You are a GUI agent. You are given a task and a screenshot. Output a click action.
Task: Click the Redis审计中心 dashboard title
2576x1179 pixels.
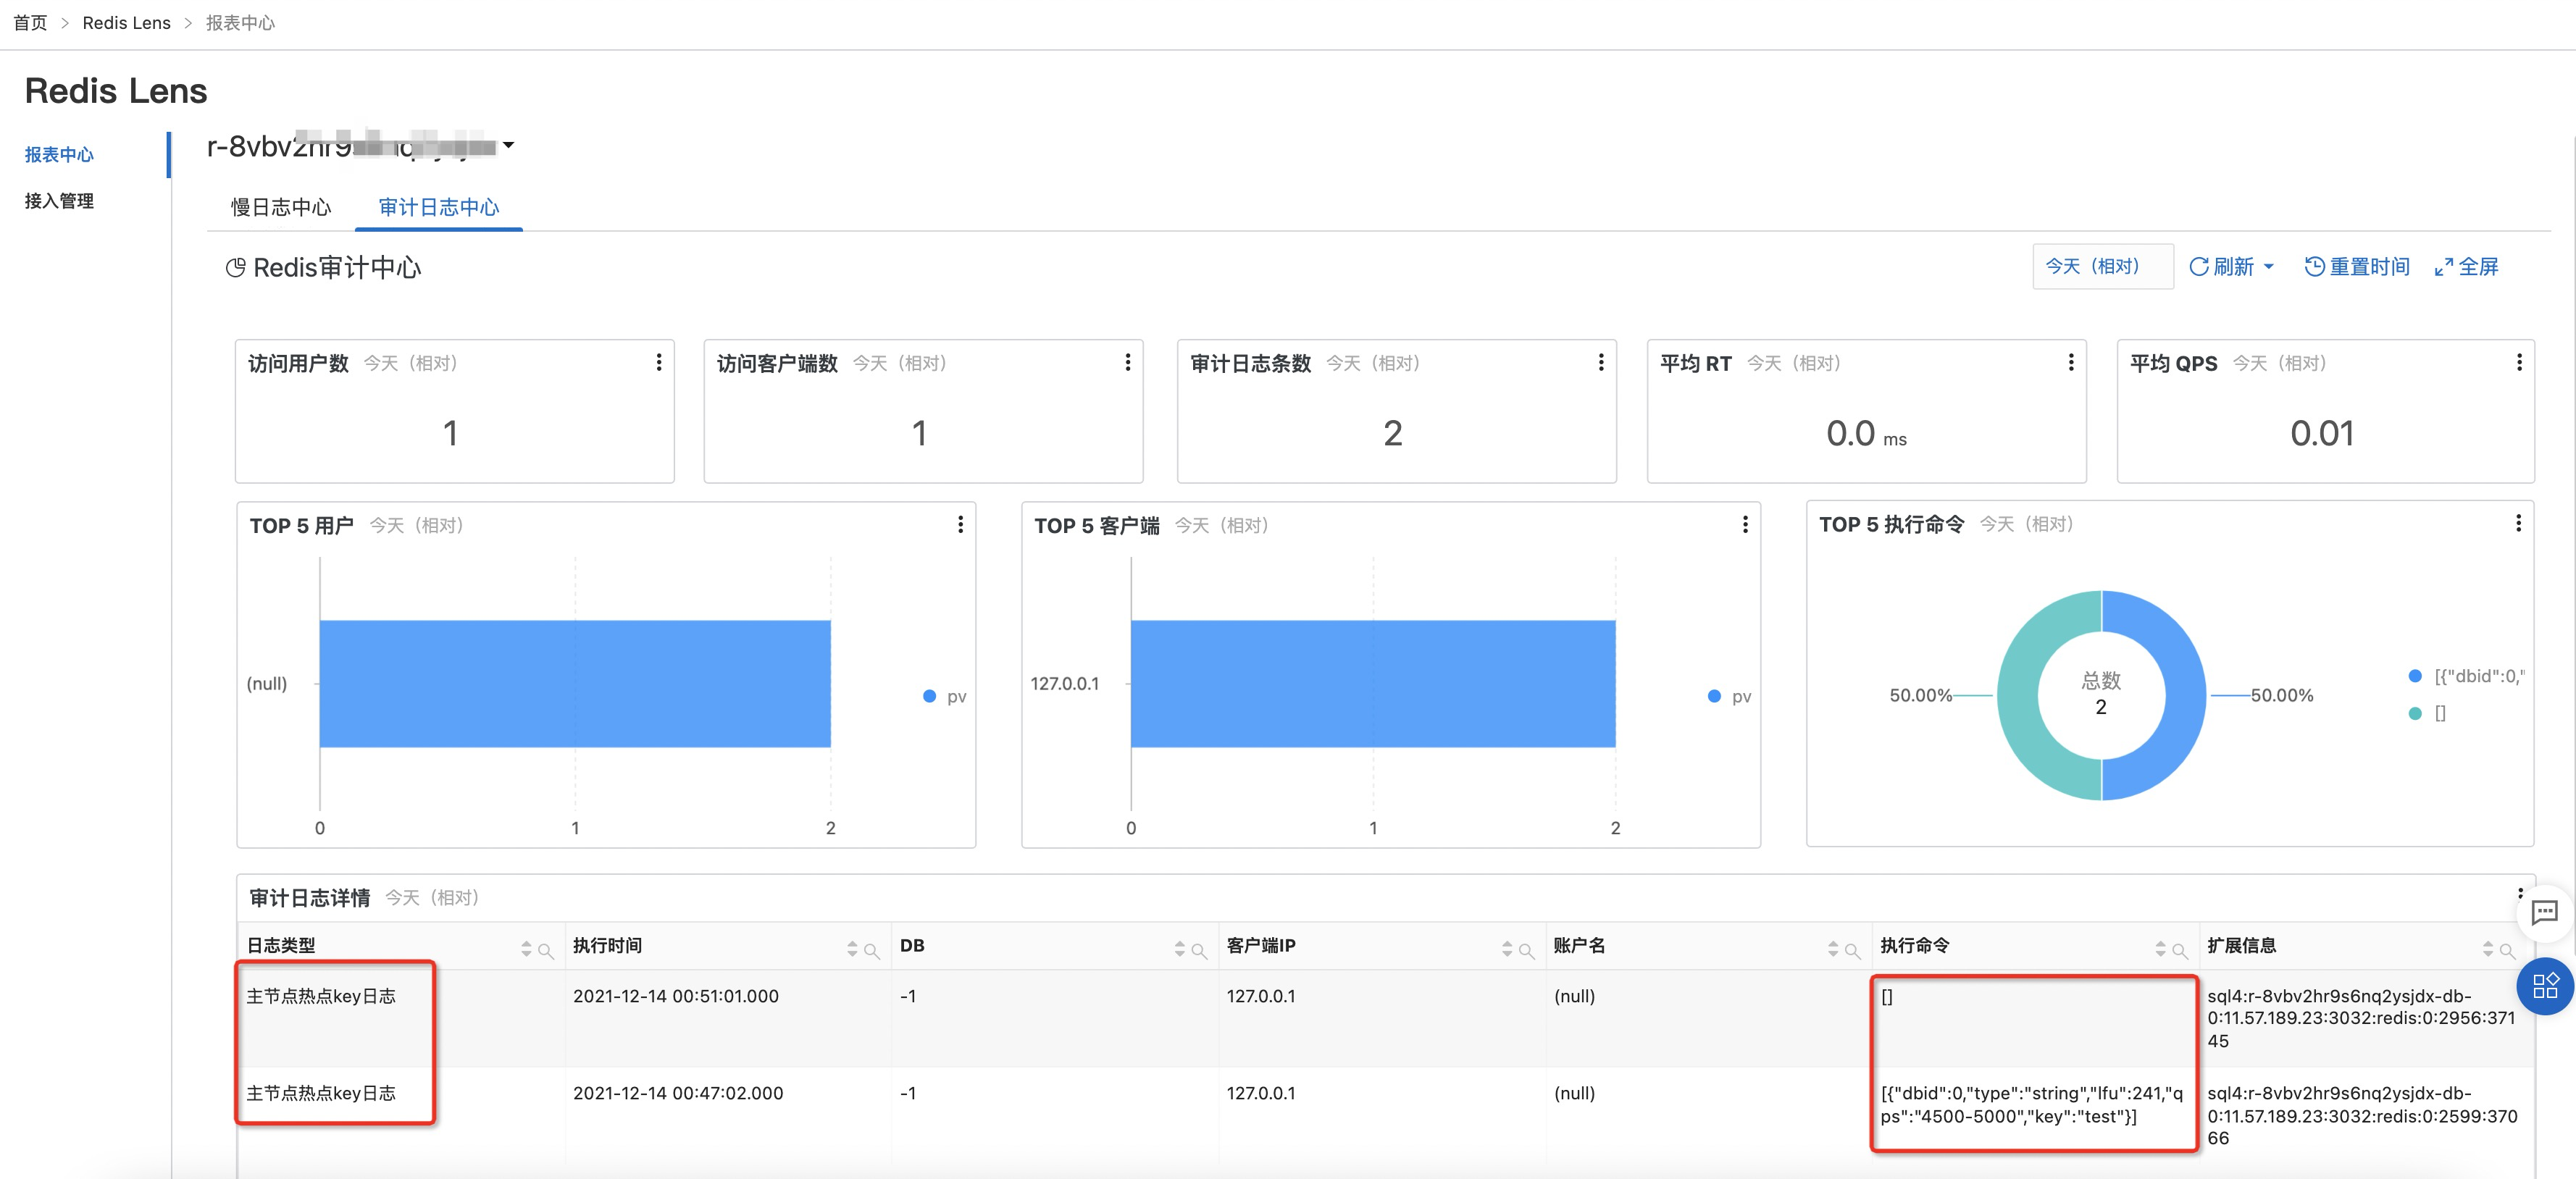(x=337, y=267)
